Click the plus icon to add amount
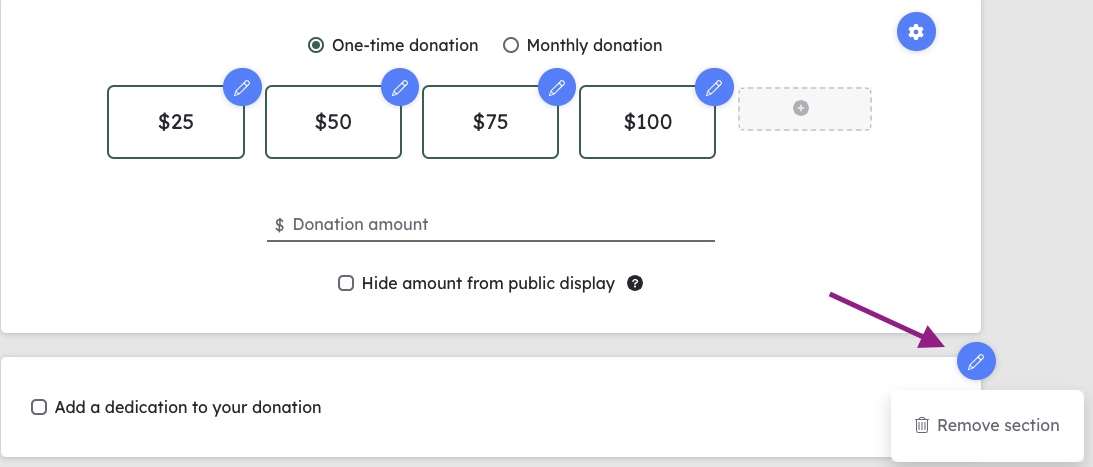Image resolution: width=1093 pixels, height=467 pixels. (801, 108)
